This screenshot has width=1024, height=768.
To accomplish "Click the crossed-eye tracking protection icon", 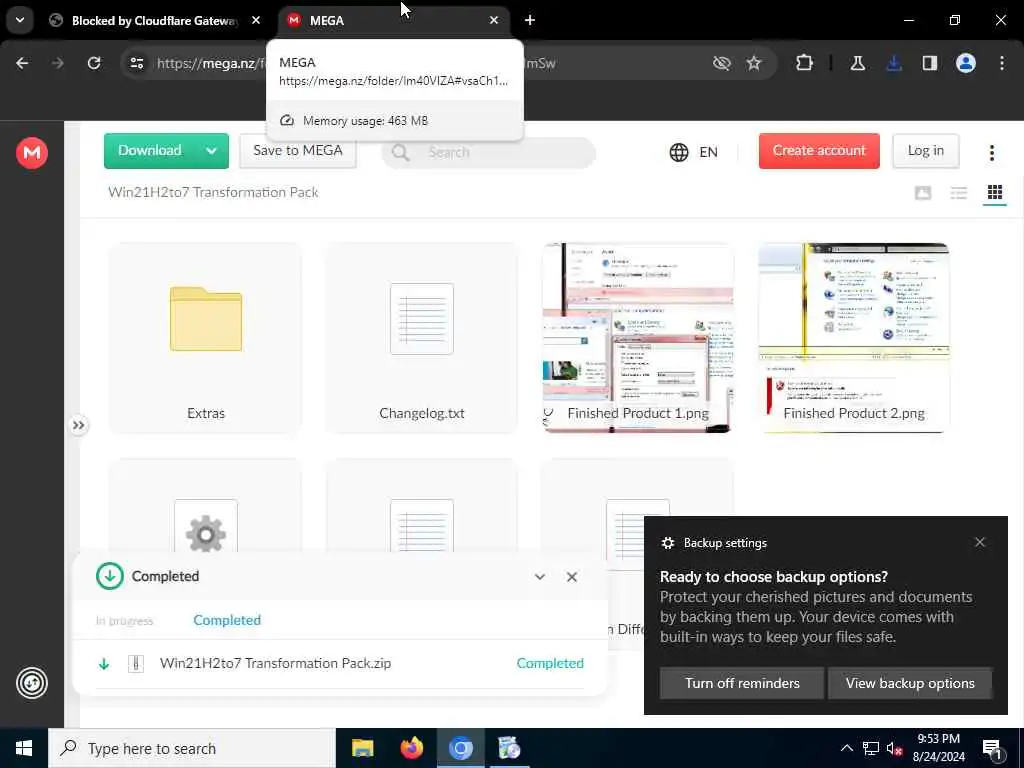I will tap(722, 63).
